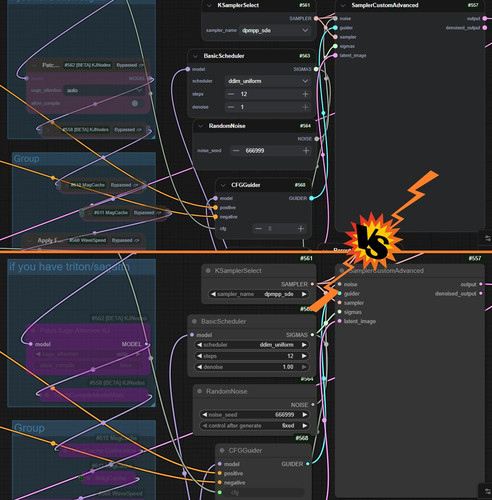Click the denoised_output socket on chevron-style SamplerCustomAdvanced
The image size is (492, 500).
(x=485, y=28)
